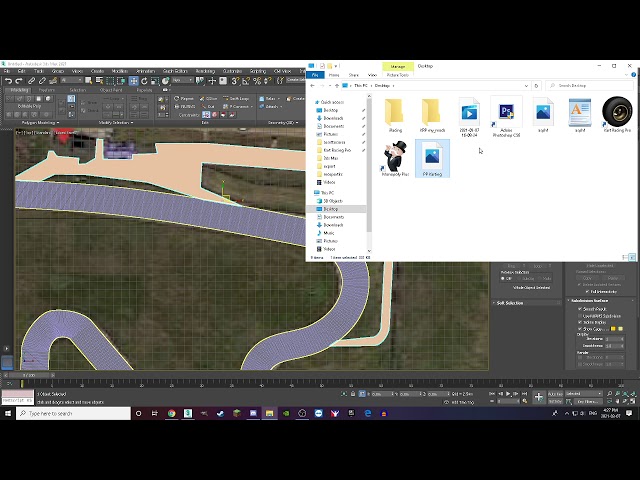The width and height of the screenshot is (640, 480).
Task: Toggle Show Cage checkbox
Action: click(580, 329)
